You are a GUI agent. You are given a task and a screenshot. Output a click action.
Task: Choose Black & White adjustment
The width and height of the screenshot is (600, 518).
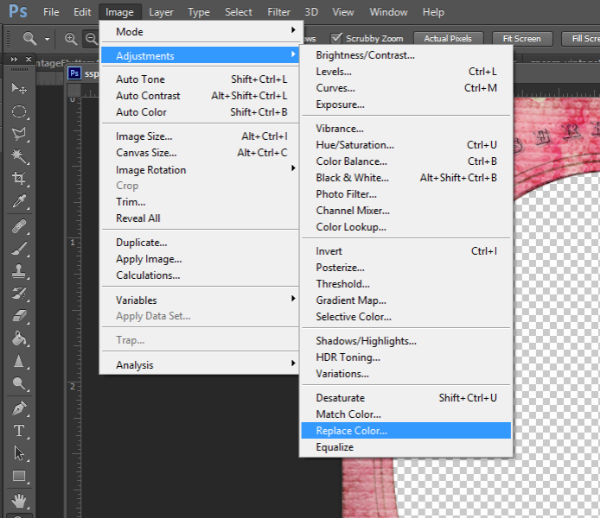click(406, 178)
